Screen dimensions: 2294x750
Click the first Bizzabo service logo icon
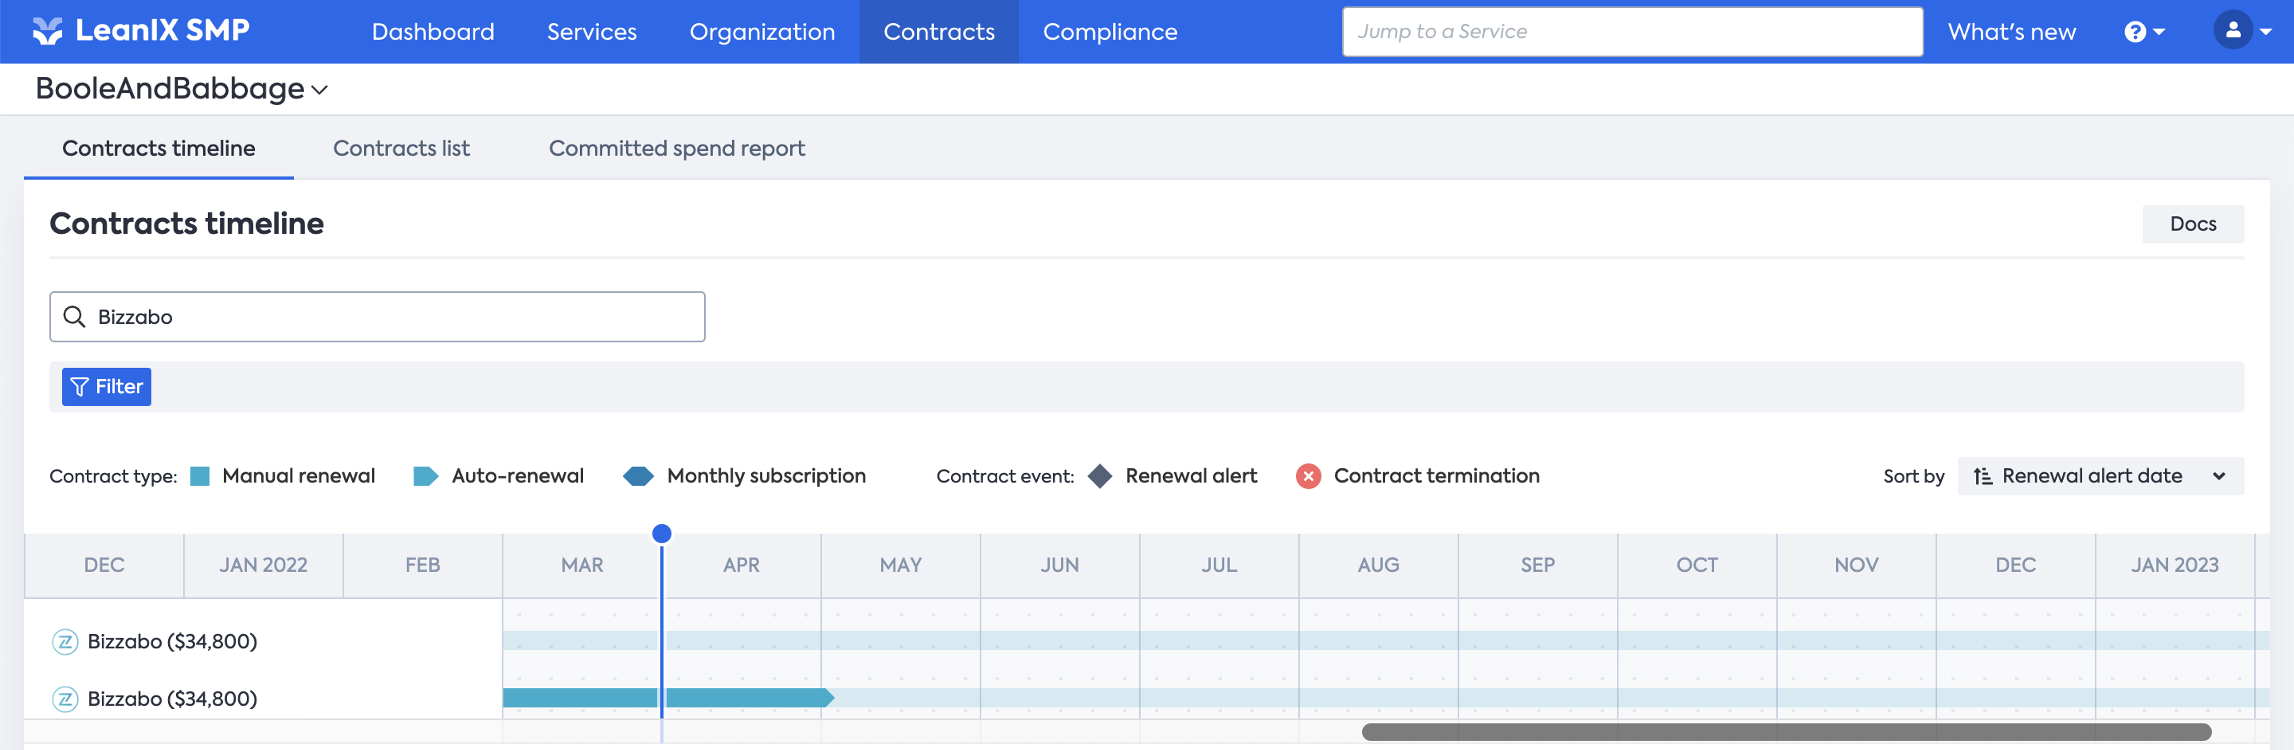[x=65, y=642]
